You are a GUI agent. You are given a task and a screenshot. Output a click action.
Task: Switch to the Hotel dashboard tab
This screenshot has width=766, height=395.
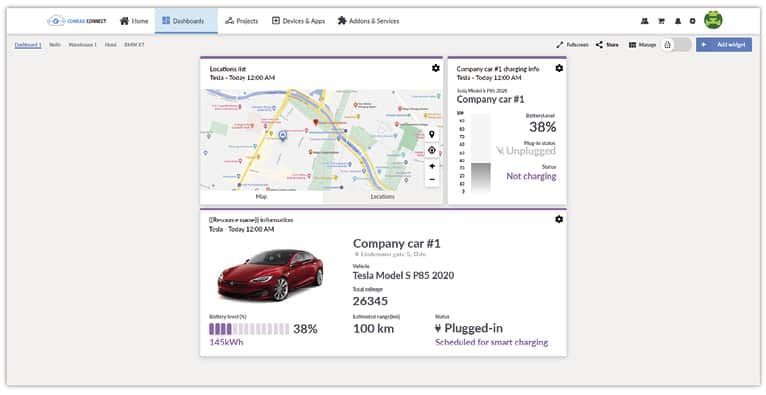click(111, 45)
